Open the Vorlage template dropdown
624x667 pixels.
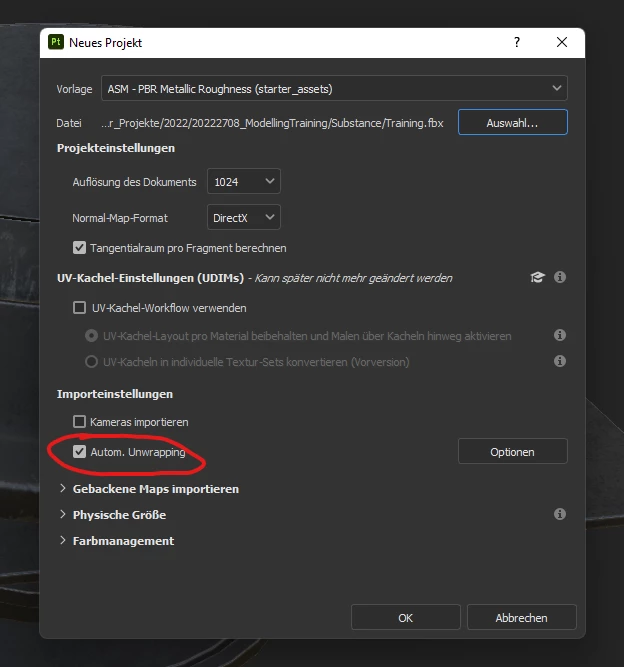click(334, 88)
